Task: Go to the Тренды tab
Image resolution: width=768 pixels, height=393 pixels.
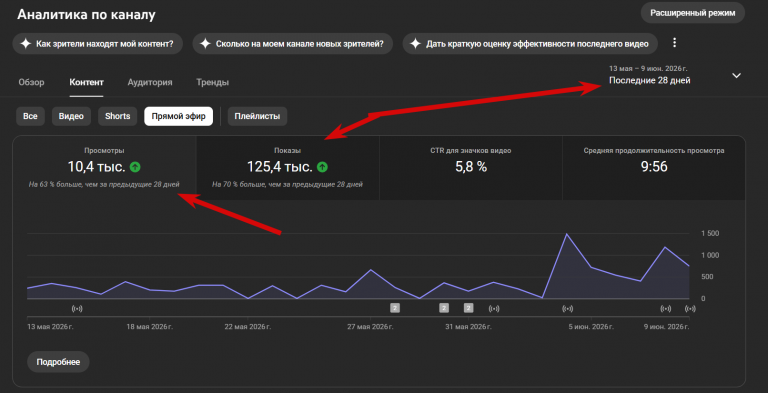Action: 213,82
